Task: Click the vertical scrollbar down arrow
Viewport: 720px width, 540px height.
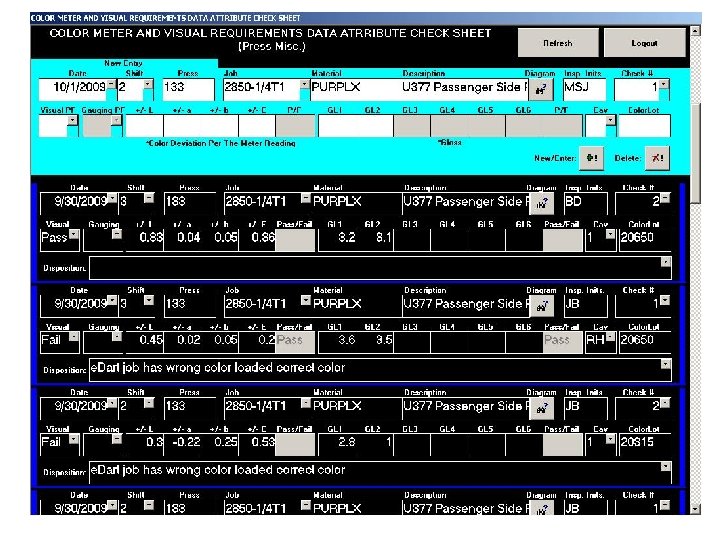Action: tap(696, 509)
